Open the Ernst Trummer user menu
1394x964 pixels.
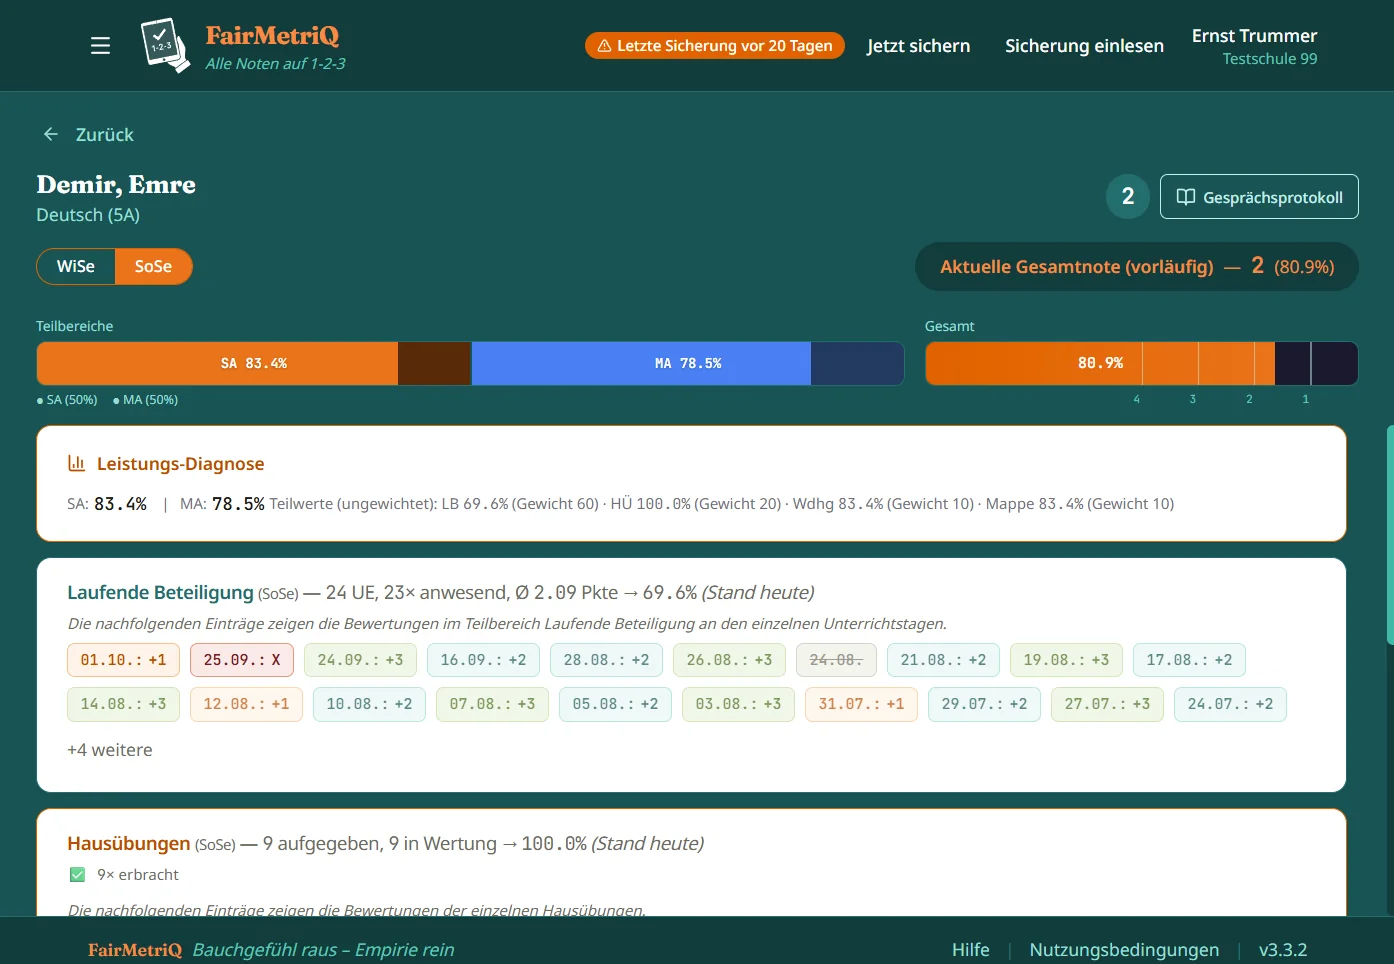pyautogui.click(x=1254, y=46)
